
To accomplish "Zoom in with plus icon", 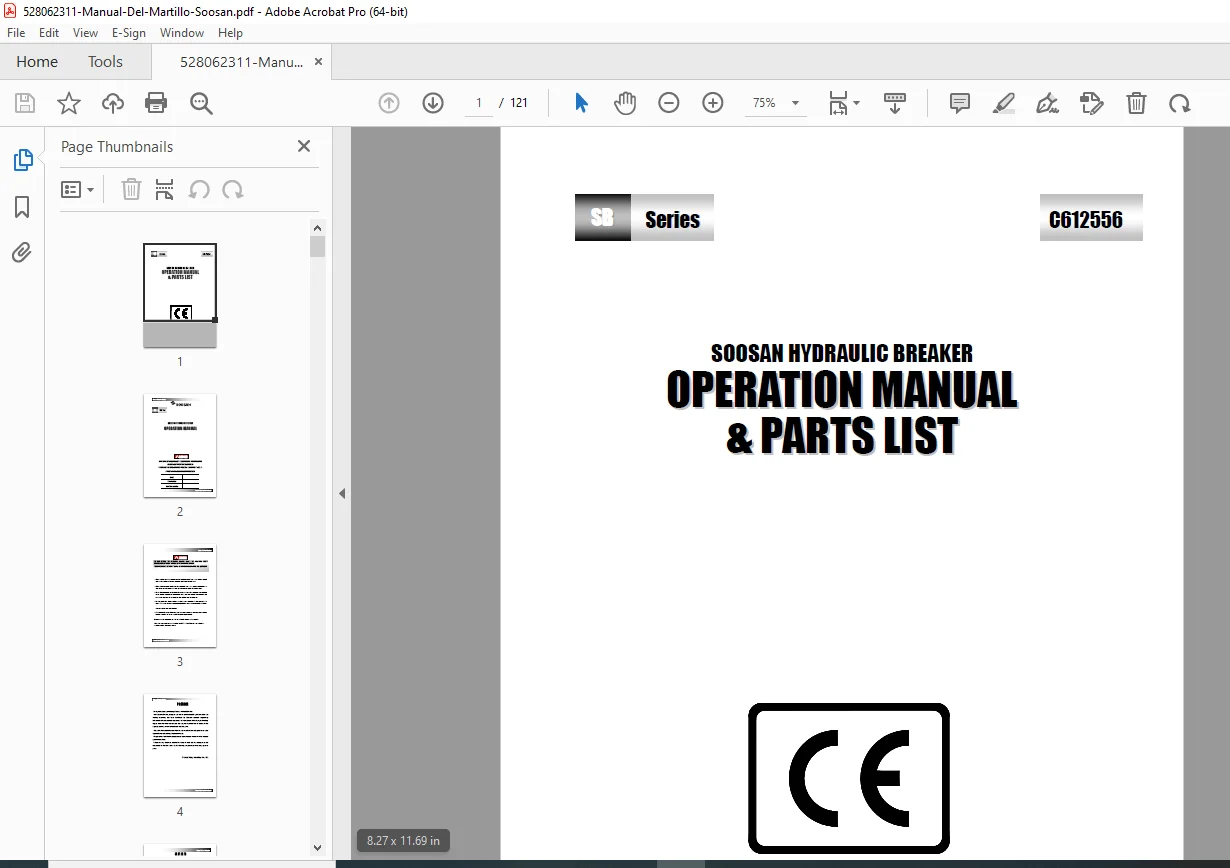I will tap(713, 103).
